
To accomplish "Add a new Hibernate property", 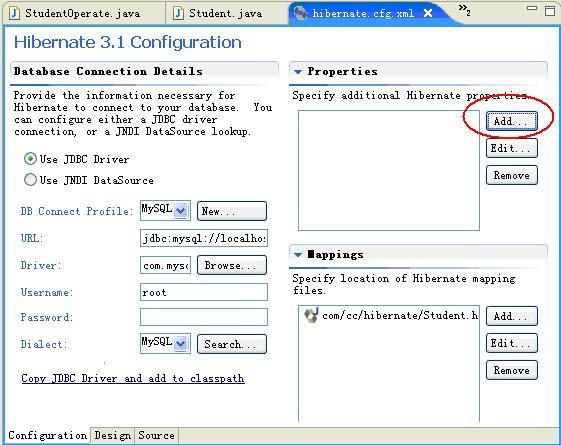I will (512, 121).
